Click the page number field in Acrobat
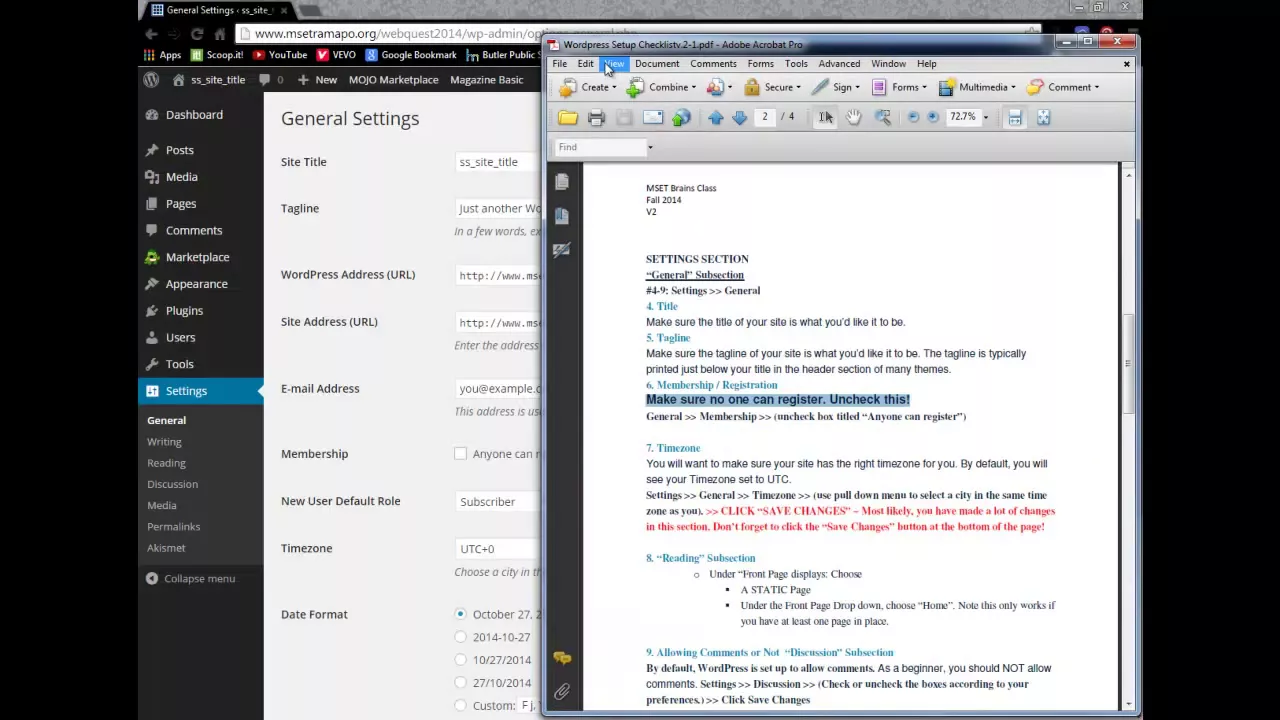This screenshot has height=720, width=1280. click(765, 117)
